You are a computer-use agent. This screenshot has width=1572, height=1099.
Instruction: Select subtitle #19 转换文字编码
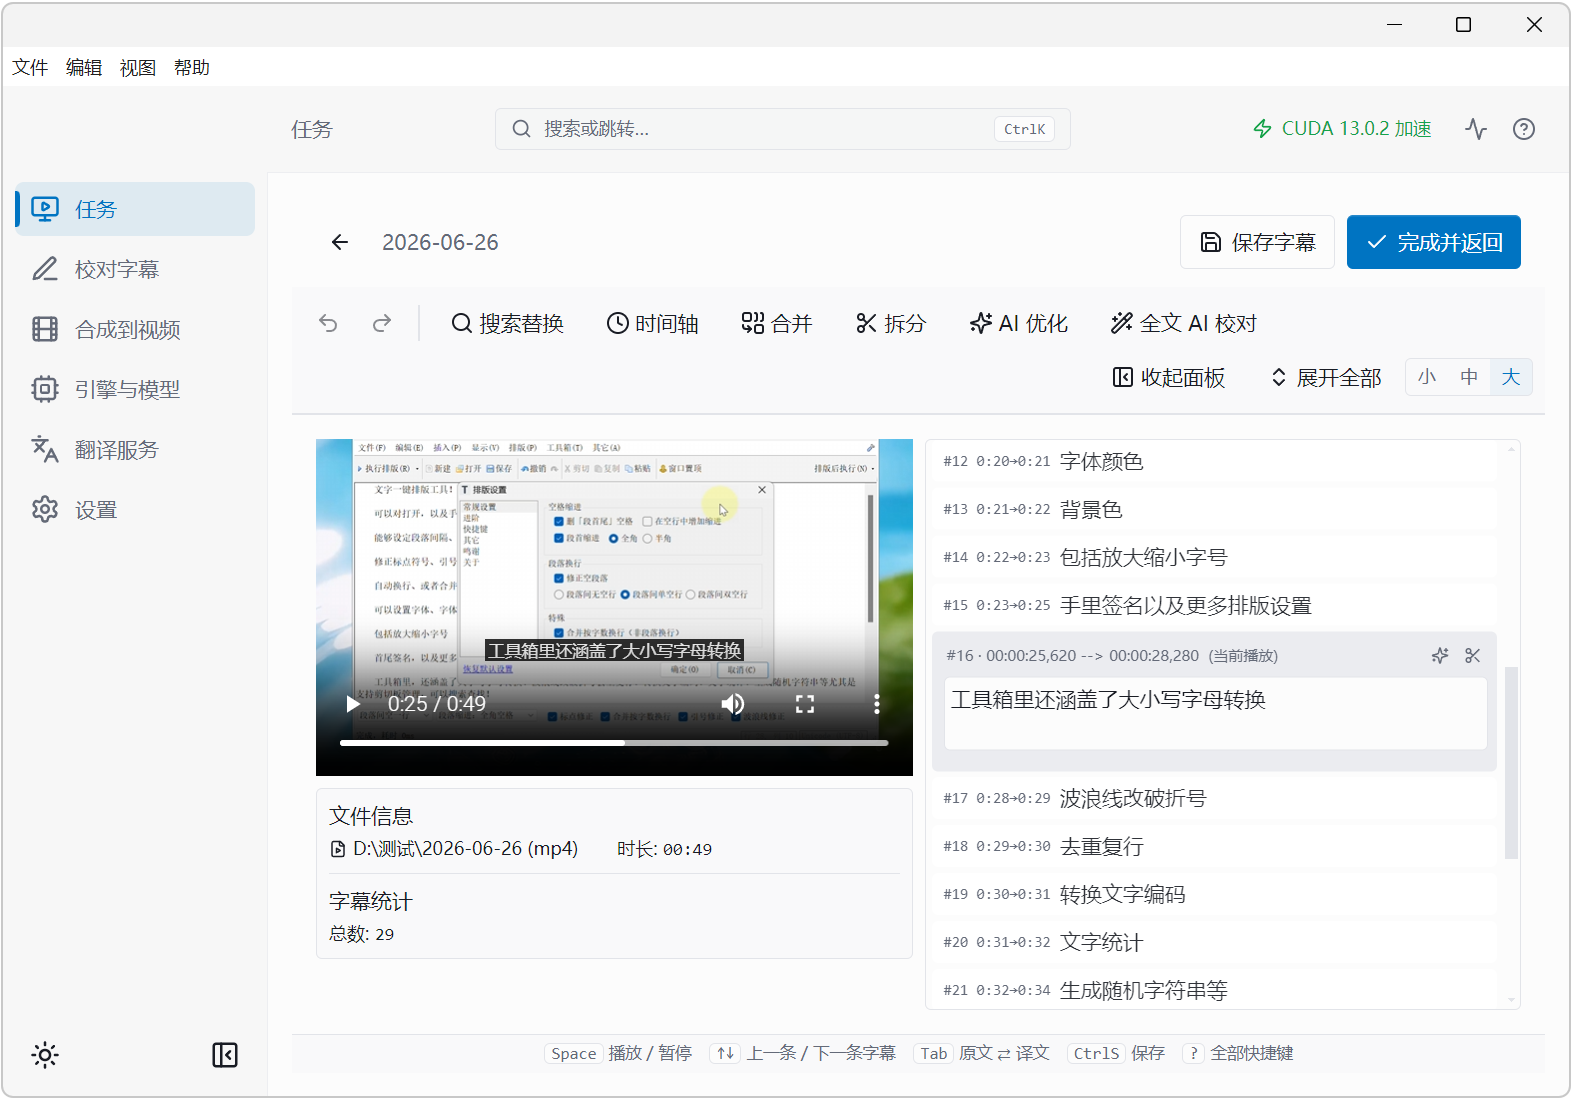click(1215, 894)
